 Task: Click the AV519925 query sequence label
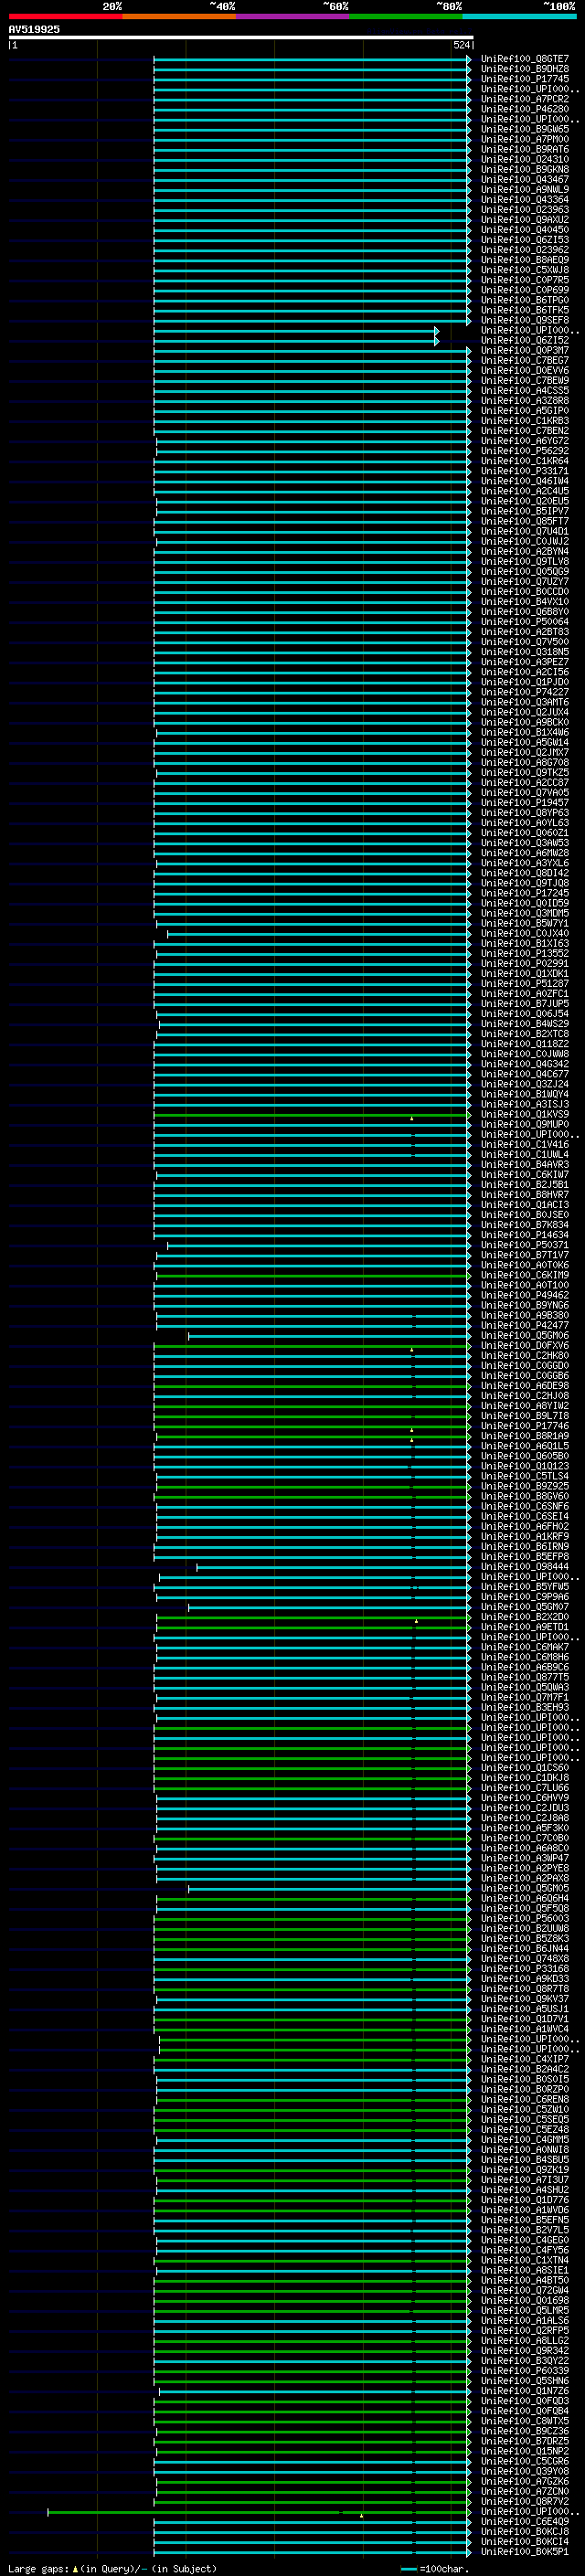pos(34,29)
